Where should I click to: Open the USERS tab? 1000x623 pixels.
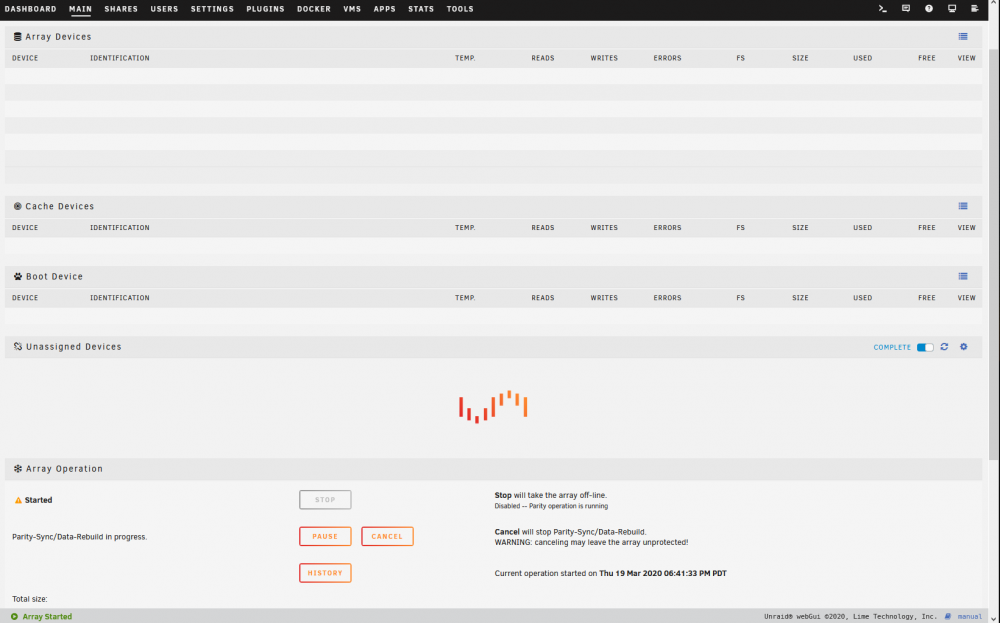point(165,9)
